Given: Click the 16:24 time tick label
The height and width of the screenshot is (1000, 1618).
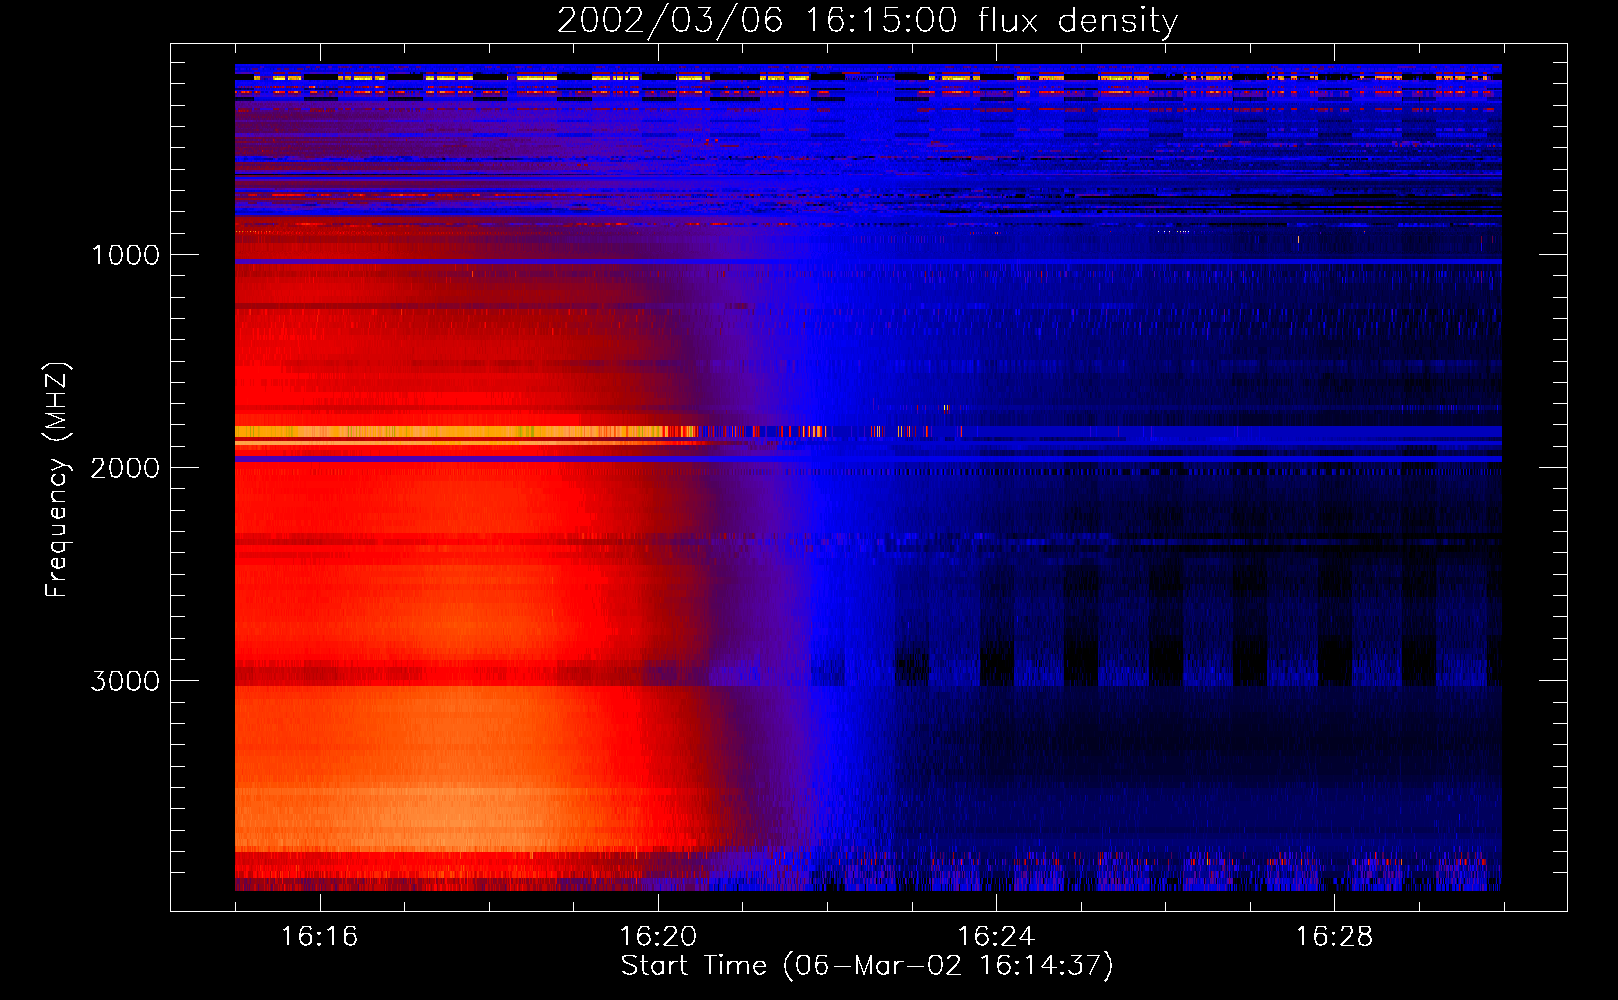Looking at the screenshot, I should click(996, 937).
